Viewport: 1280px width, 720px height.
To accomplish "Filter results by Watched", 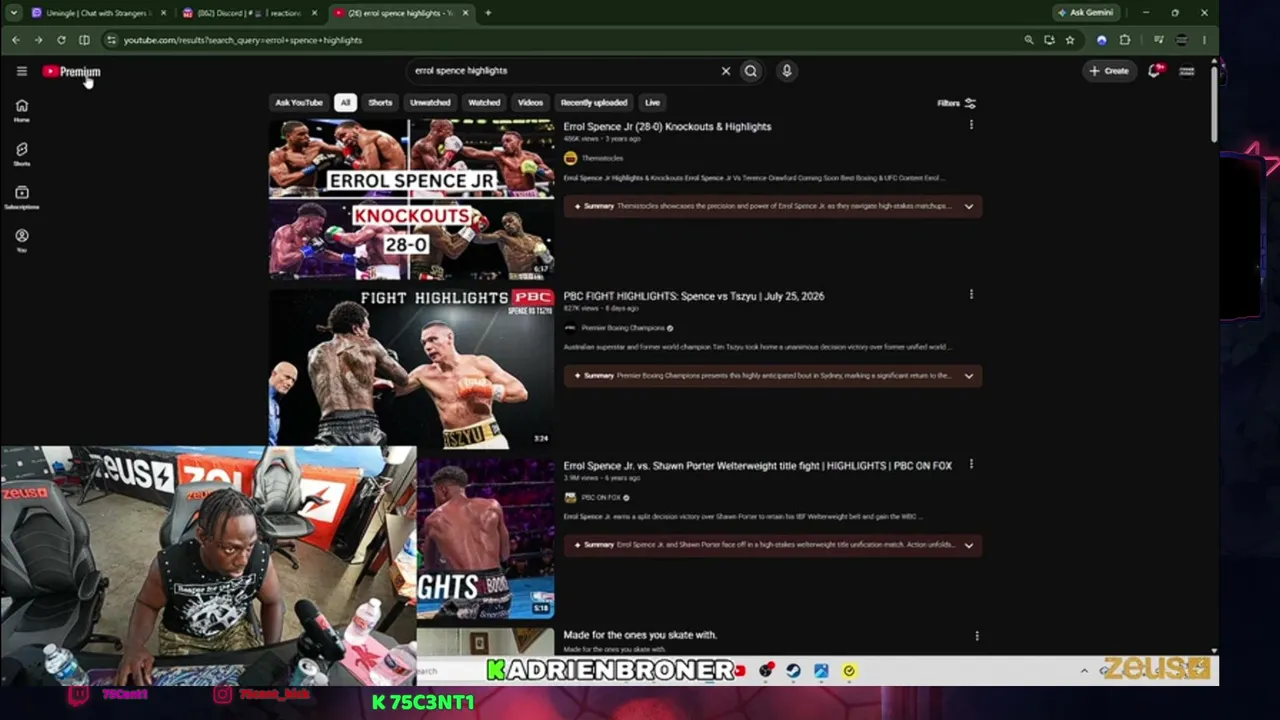I will 484,102.
